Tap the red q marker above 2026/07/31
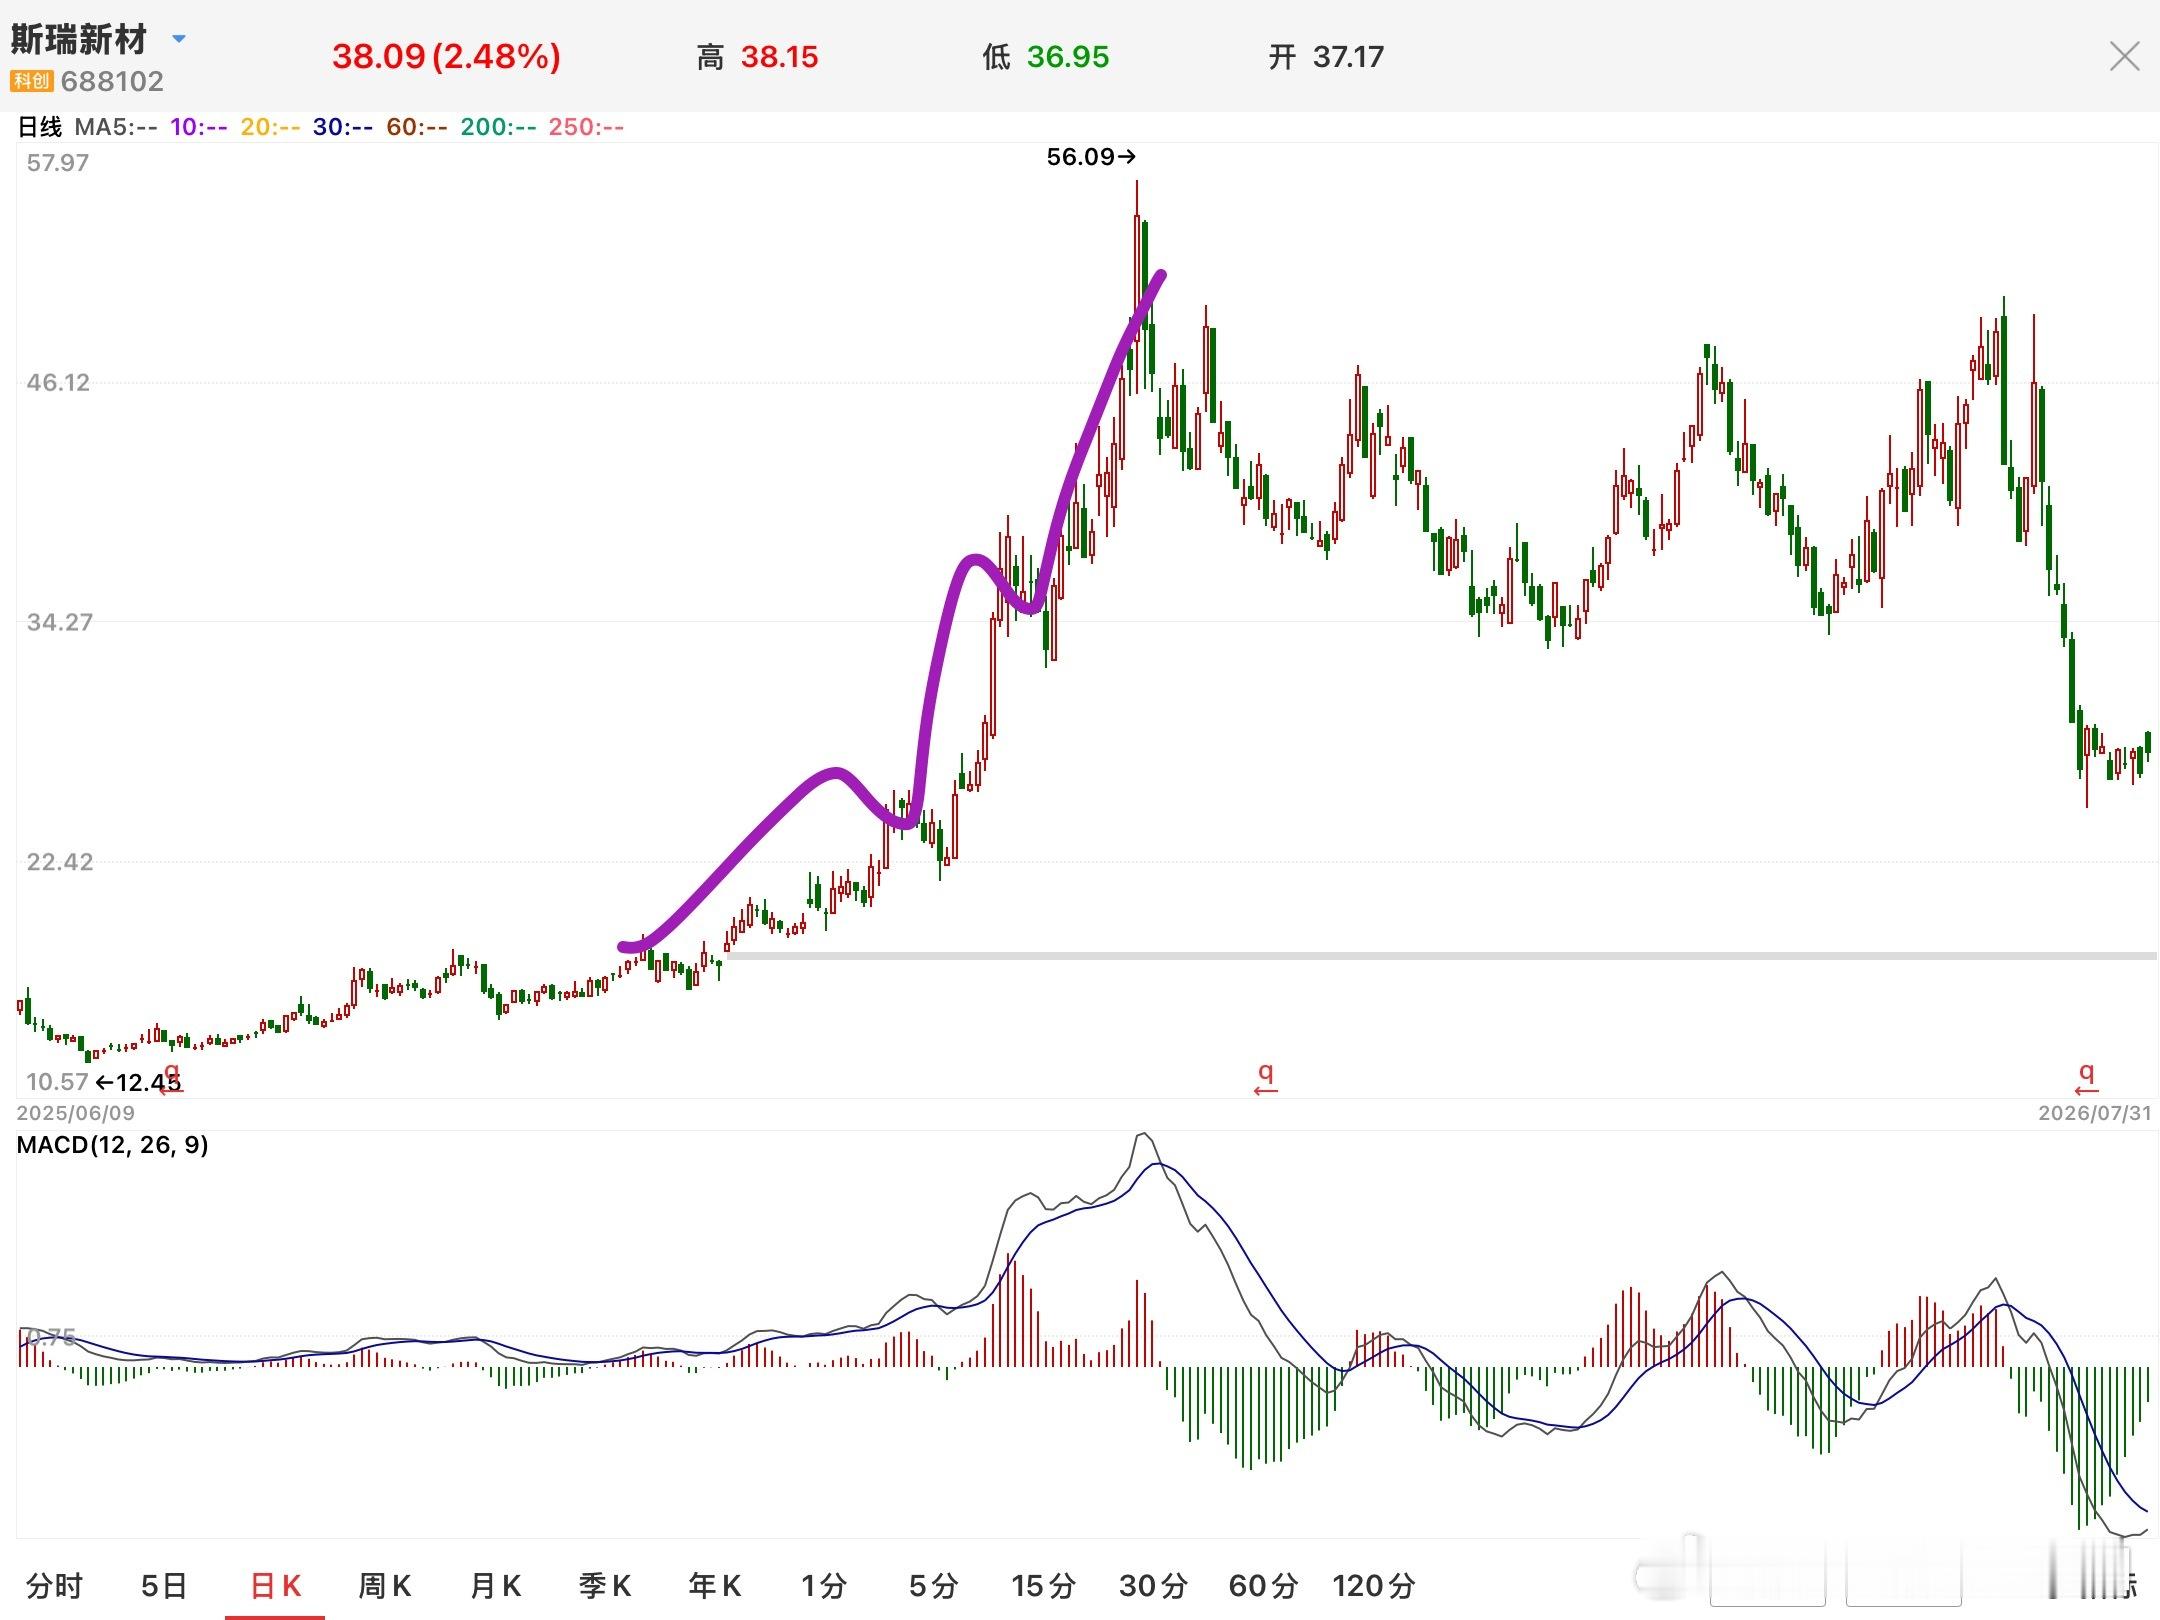The width and height of the screenshot is (2160, 1620). pyautogui.click(x=2086, y=1078)
